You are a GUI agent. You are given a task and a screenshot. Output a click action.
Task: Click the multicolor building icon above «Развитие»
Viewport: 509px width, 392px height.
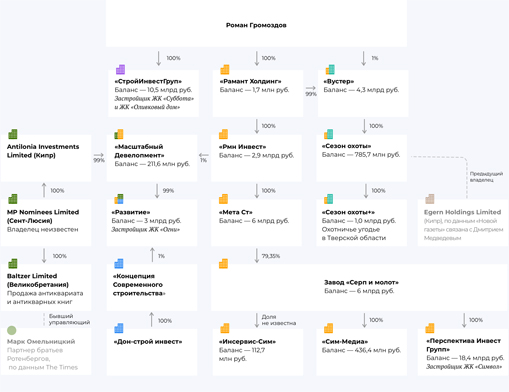tap(119, 199)
